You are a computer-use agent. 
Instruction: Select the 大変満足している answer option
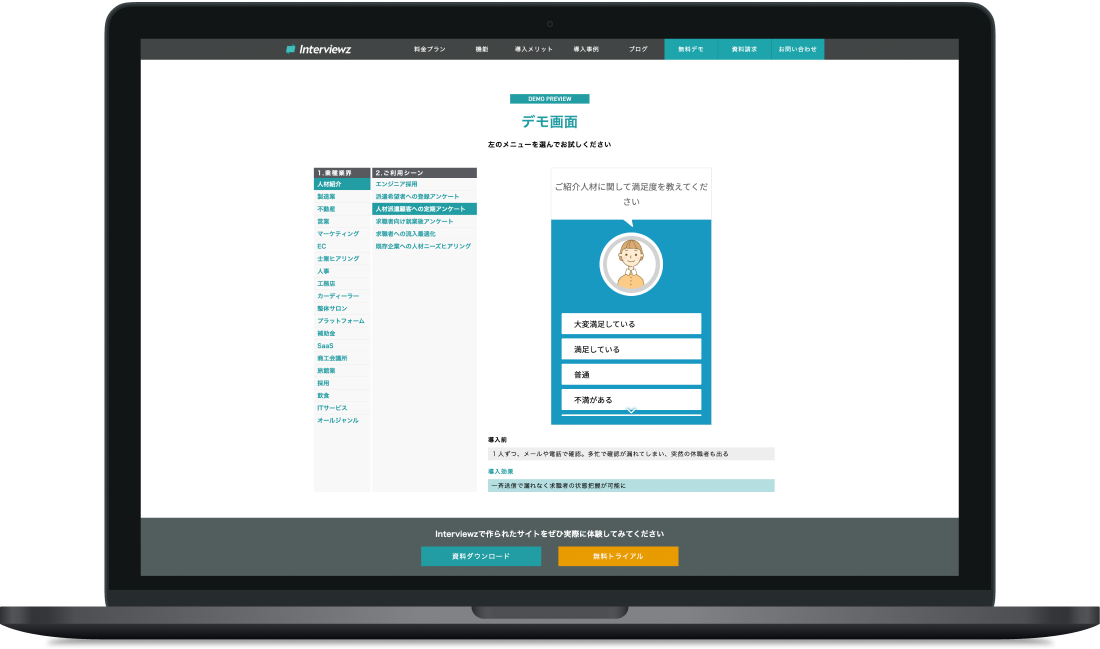point(631,323)
